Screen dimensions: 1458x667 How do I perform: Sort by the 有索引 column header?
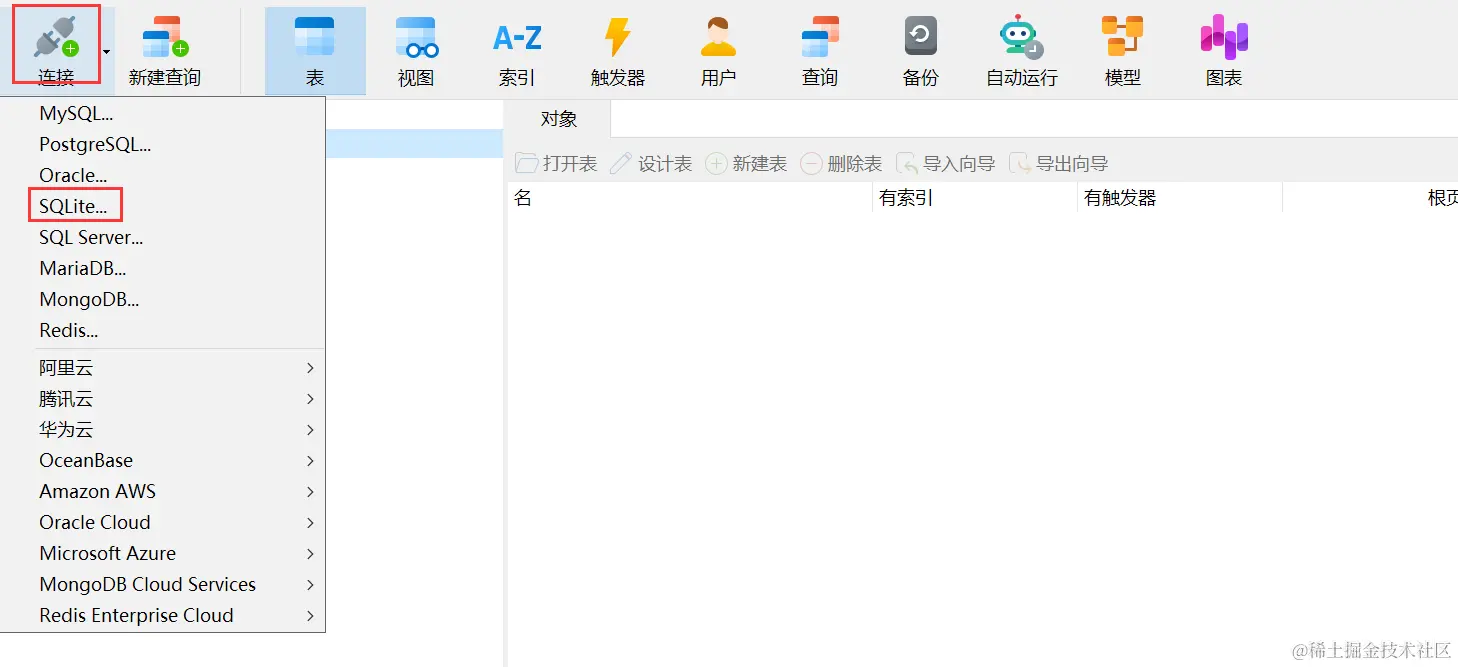click(x=975, y=198)
